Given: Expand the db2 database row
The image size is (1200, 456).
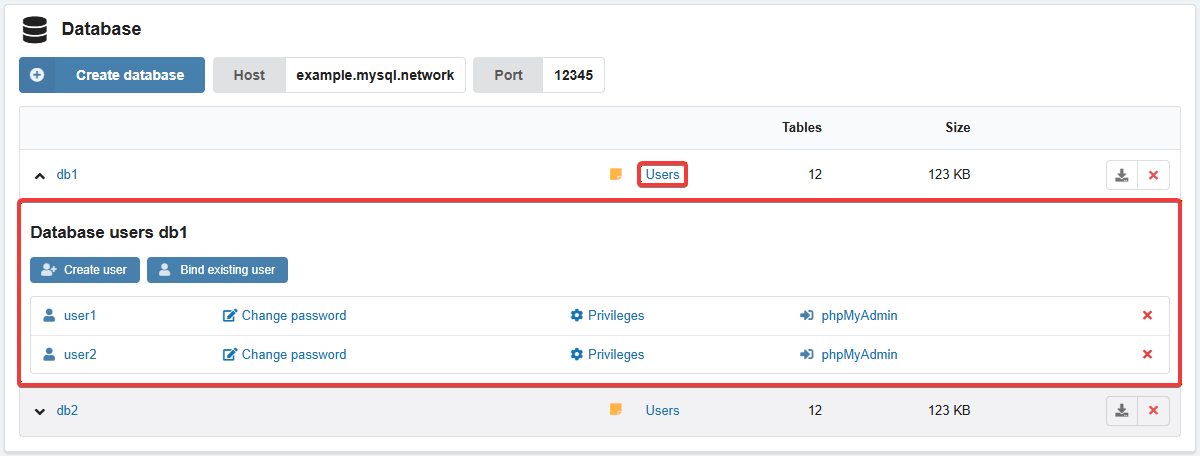Looking at the screenshot, I should [40, 411].
